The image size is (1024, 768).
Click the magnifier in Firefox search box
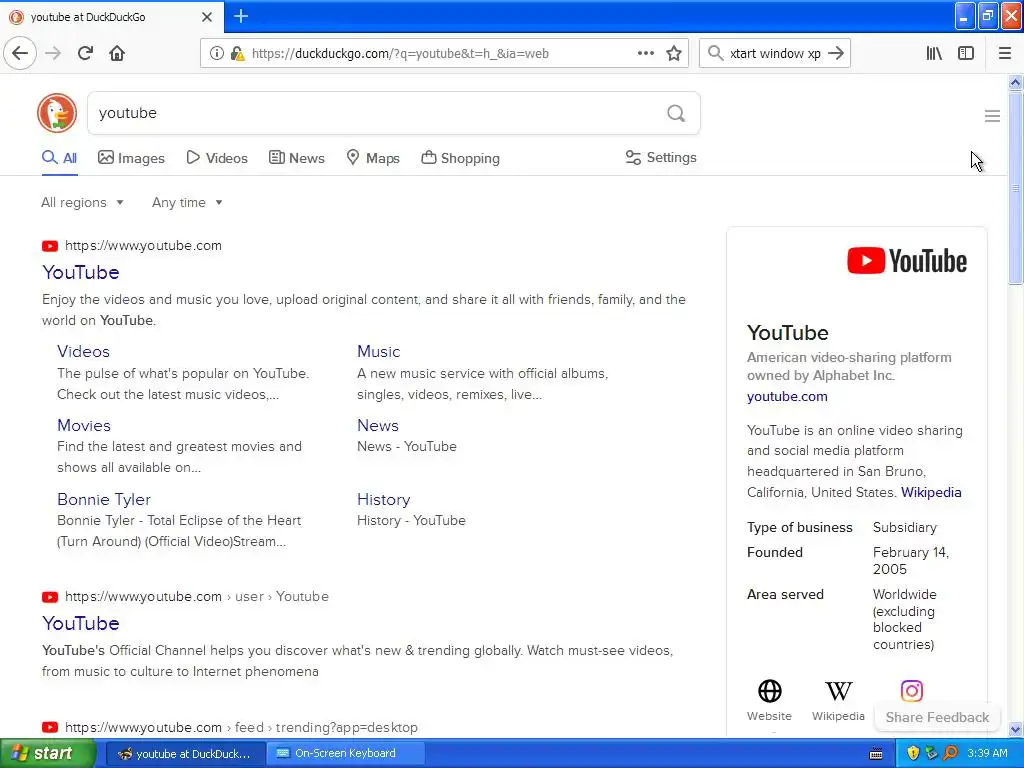coord(715,54)
